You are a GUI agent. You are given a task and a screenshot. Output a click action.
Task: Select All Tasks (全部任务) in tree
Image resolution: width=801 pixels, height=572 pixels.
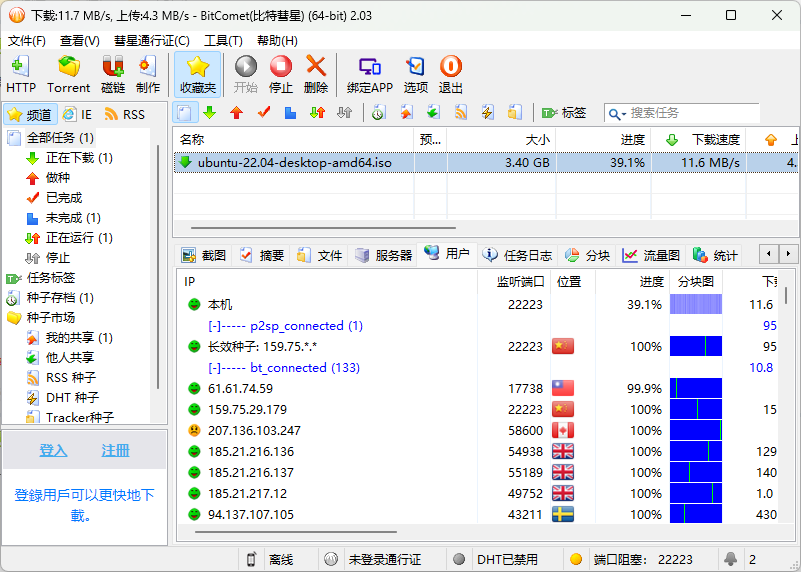coord(60,138)
